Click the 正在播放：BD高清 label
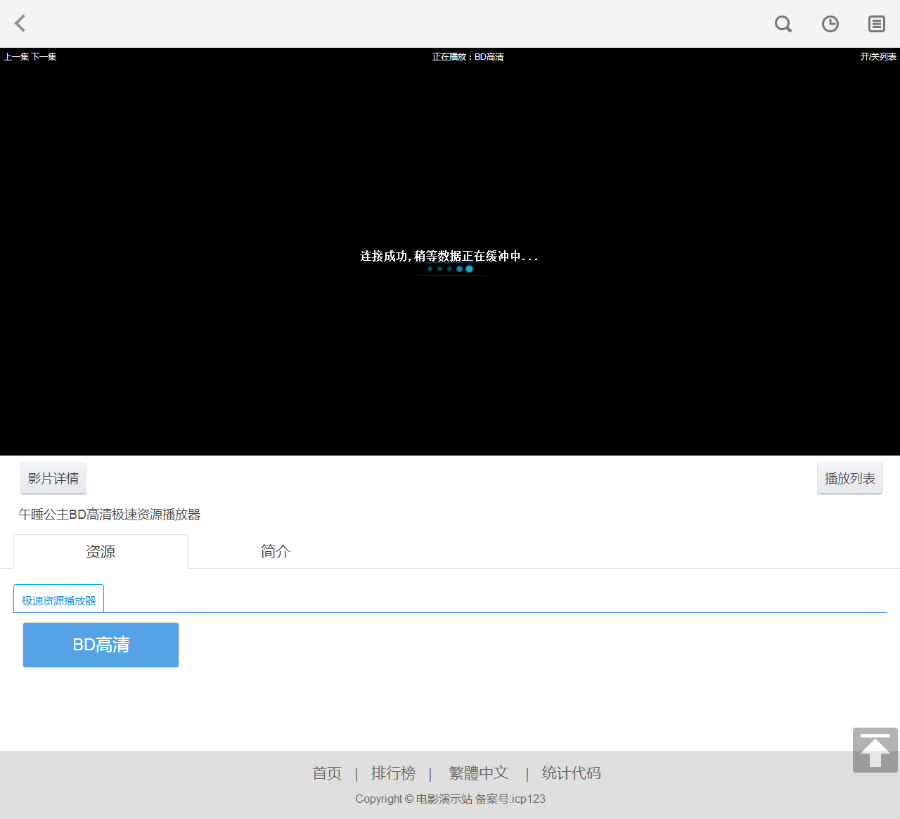The width and height of the screenshot is (900, 819). point(468,57)
